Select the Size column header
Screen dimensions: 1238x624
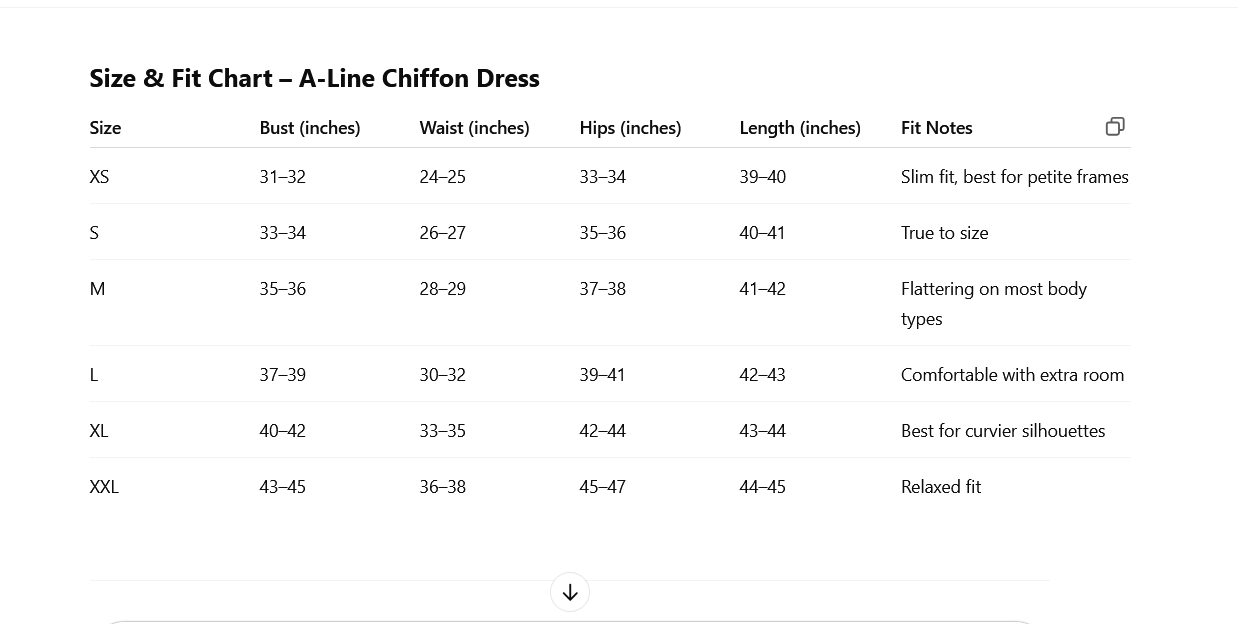tap(105, 128)
